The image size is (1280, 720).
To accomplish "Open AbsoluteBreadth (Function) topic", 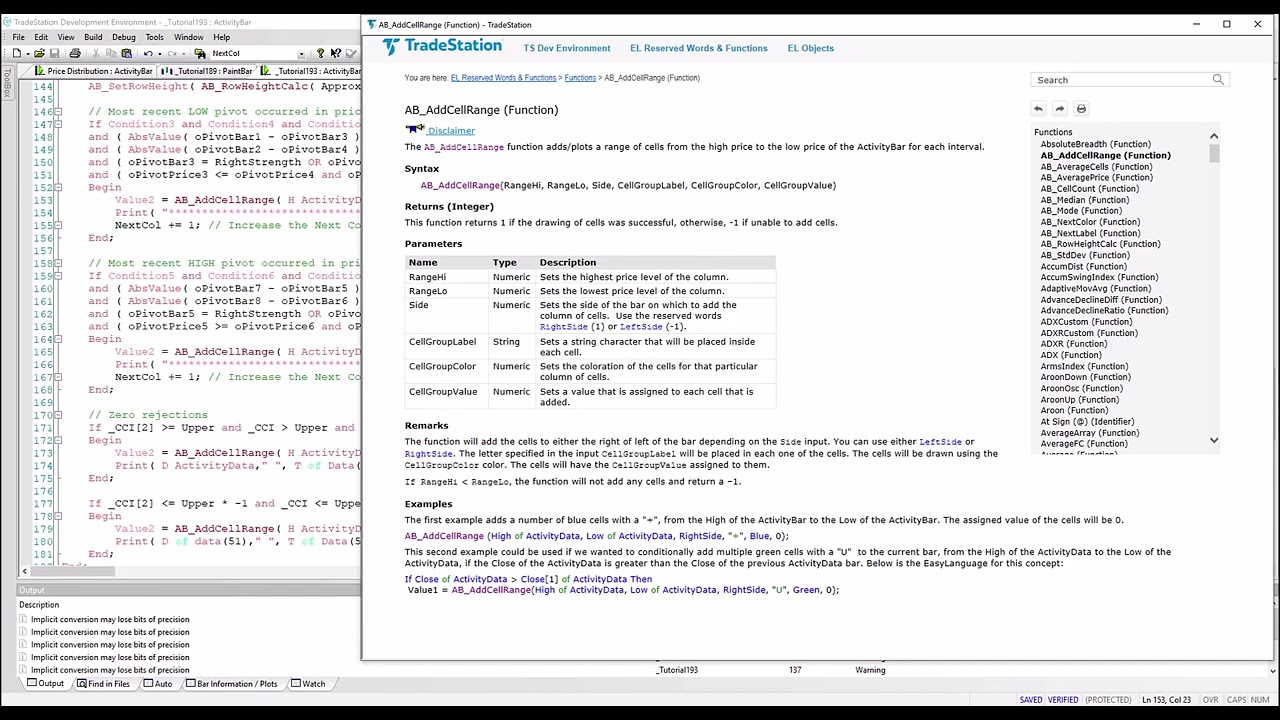I will tap(1095, 144).
